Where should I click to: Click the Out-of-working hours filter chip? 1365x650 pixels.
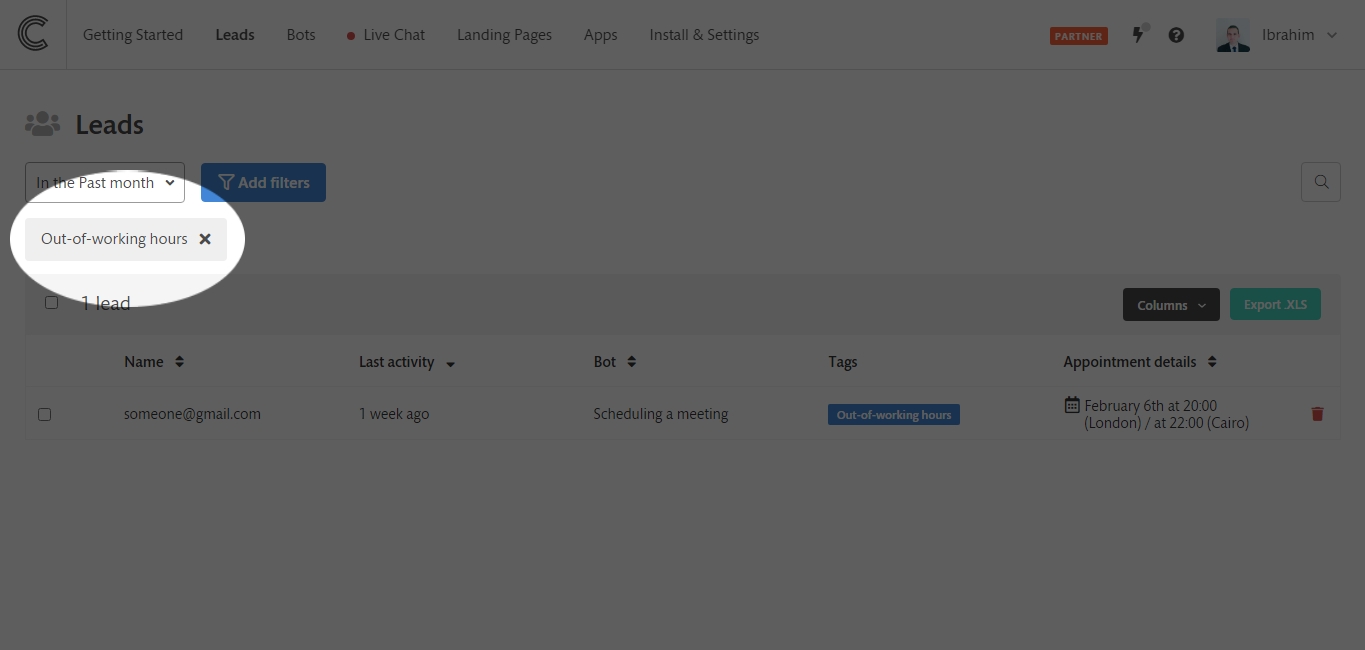(x=126, y=239)
